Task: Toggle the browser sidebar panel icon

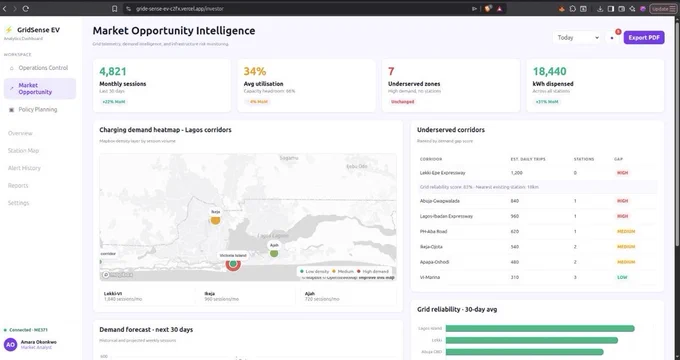Action: tap(611, 9)
